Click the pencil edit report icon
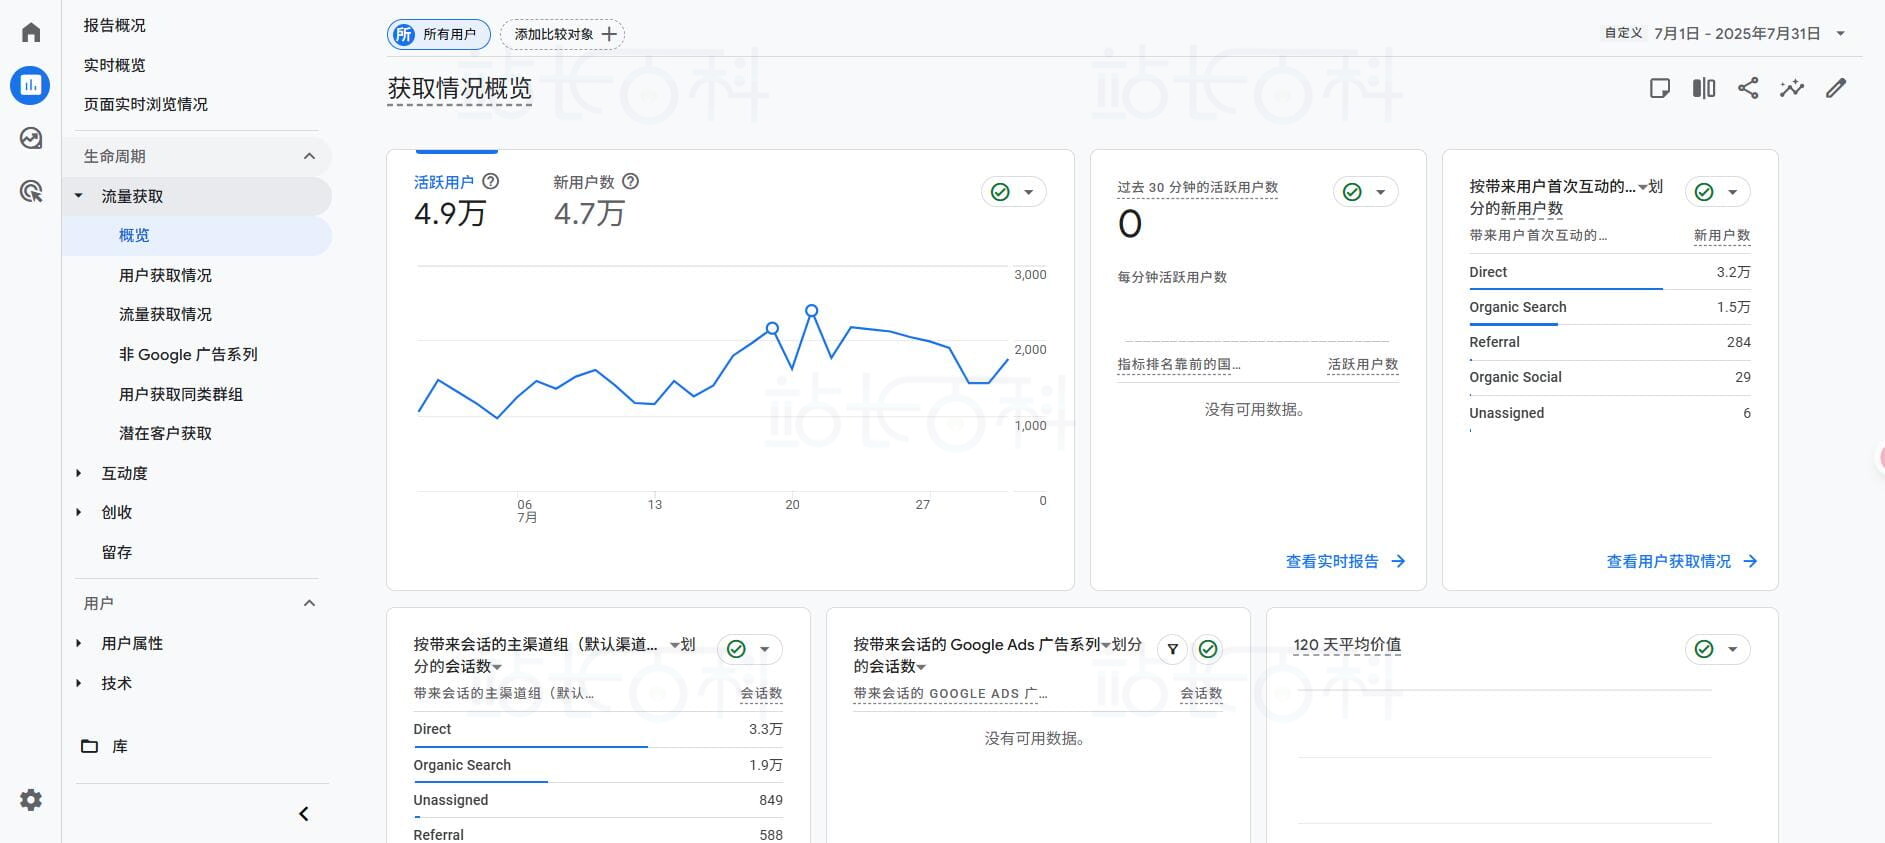1885x843 pixels. coord(1836,88)
